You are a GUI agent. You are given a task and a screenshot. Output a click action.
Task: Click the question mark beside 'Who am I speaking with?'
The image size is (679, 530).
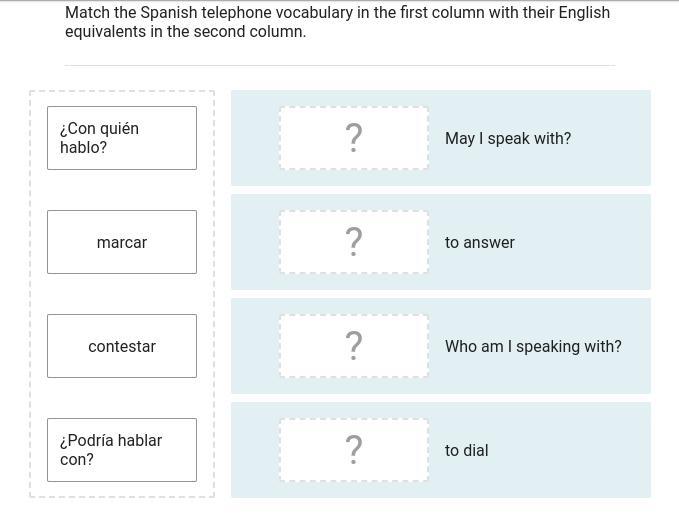(x=353, y=346)
